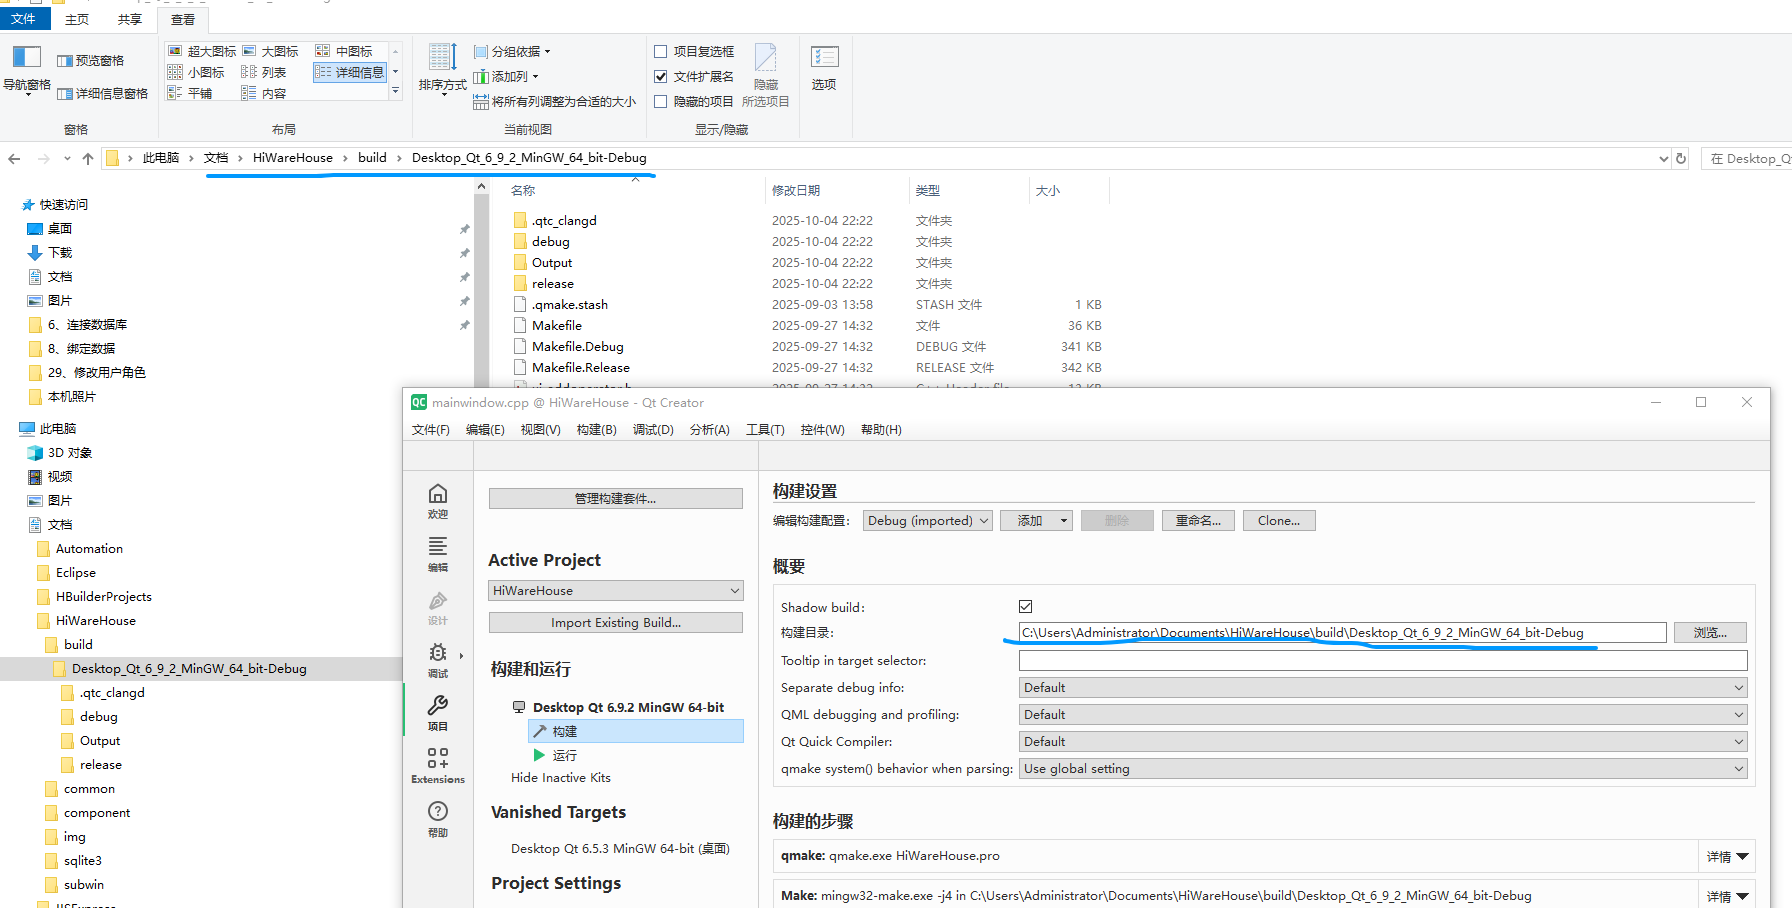This screenshot has height=908, width=1792.
Task: Open the File (文件) tab in Explorer
Action: (24, 18)
